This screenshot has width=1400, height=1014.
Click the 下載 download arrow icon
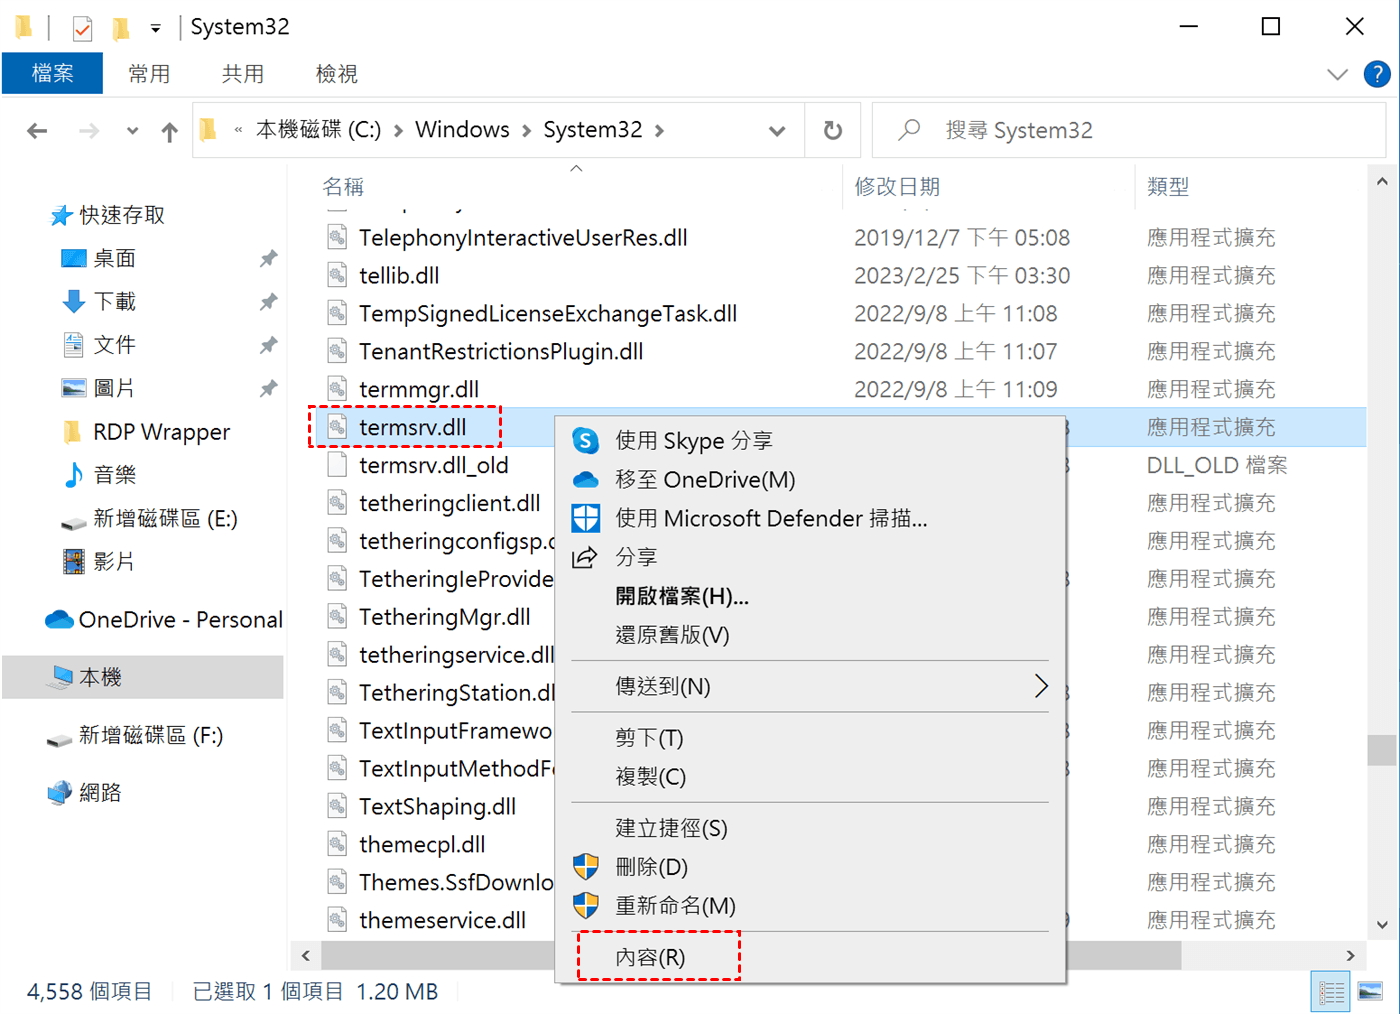click(73, 301)
